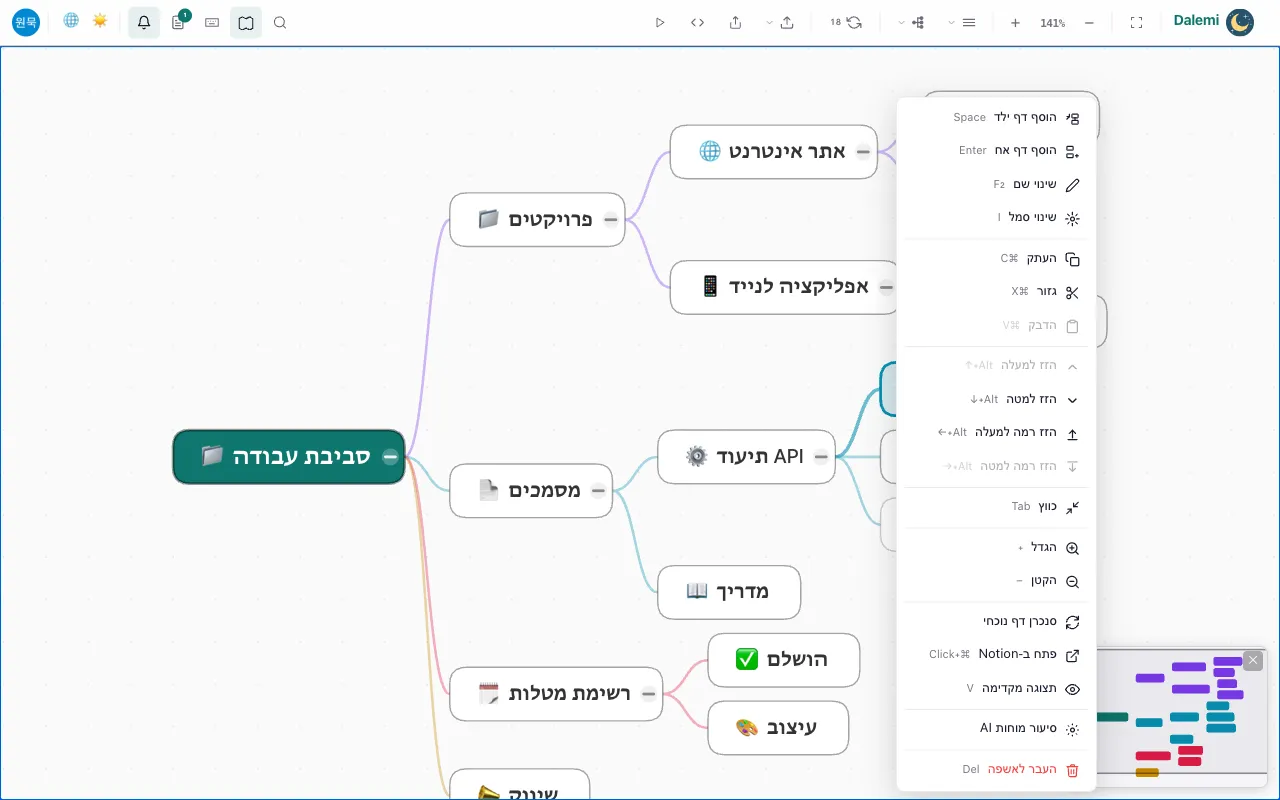Collapse the רשימת מטלות branch
1280x800 pixels.
[648, 693]
